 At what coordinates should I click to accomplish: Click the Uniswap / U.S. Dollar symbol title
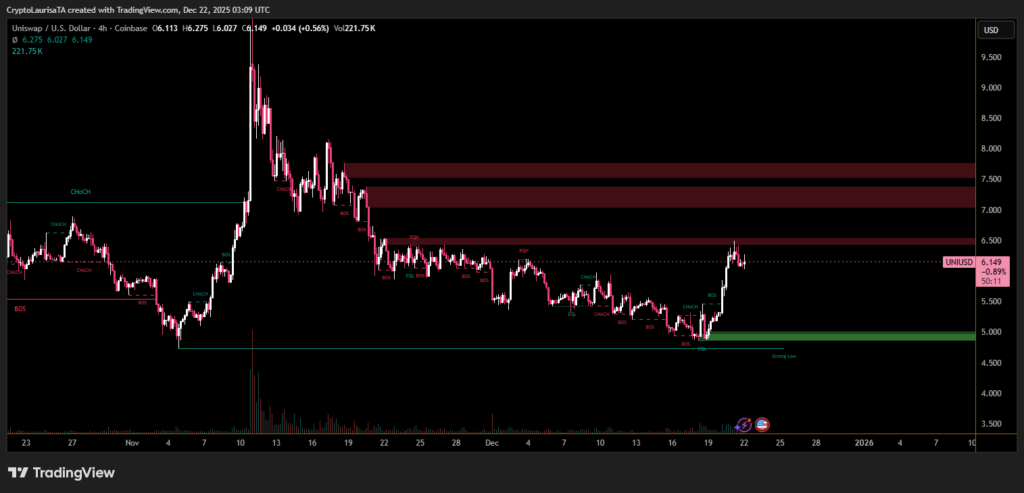49,29
